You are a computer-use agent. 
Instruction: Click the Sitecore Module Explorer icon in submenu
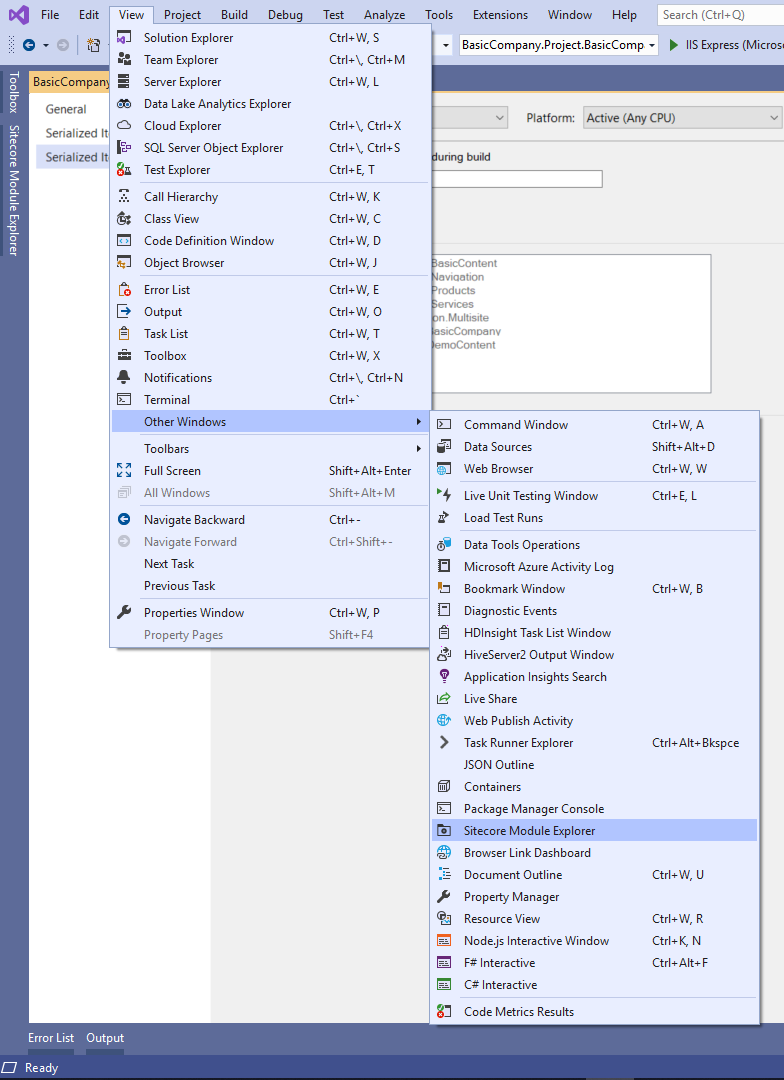tap(444, 831)
